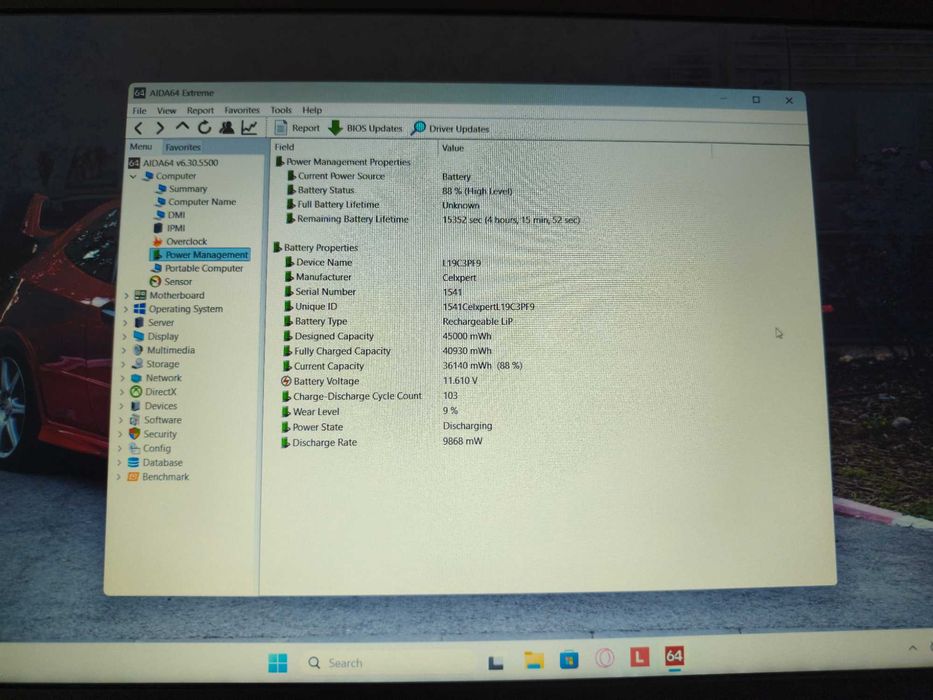Go up one level with the up arrow icon

(x=182, y=127)
